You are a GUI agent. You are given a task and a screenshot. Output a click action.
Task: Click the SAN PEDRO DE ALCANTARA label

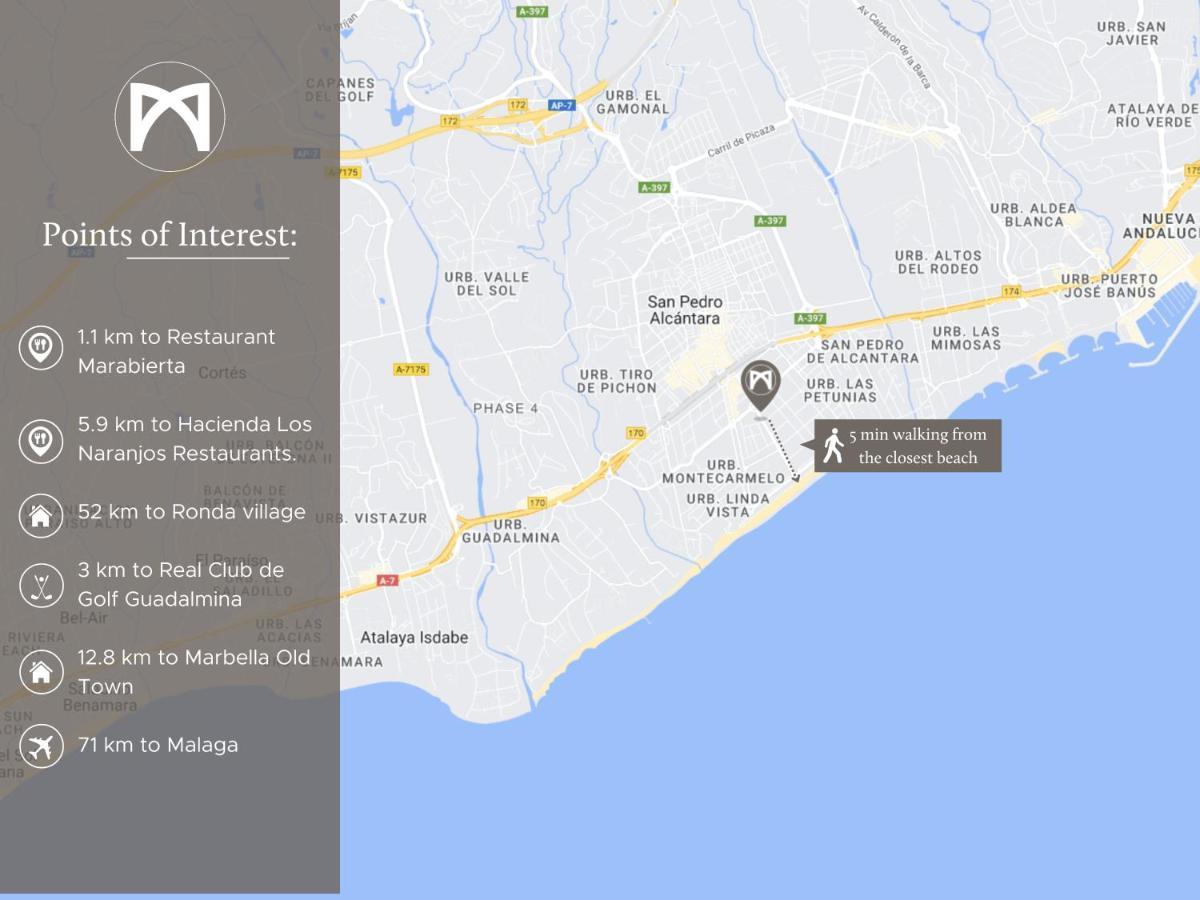pyautogui.click(x=862, y=351)
